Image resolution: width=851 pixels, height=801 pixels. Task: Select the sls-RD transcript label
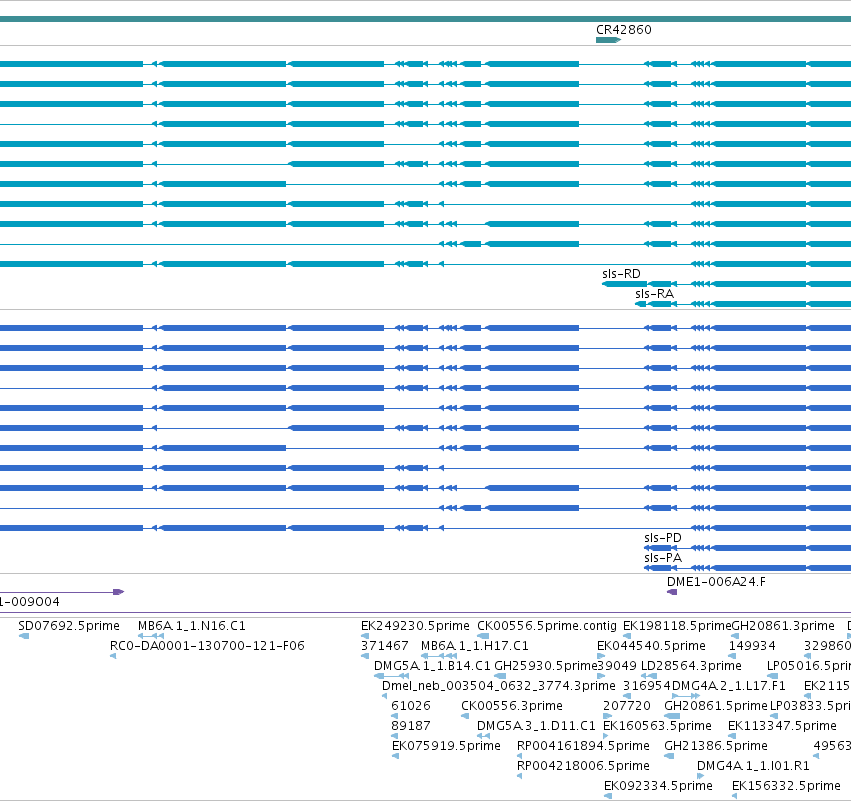point(621,274)
